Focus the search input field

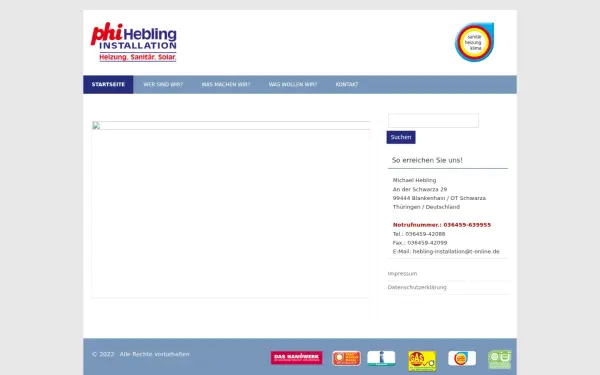pyautogui.click(x=433, y=121)
